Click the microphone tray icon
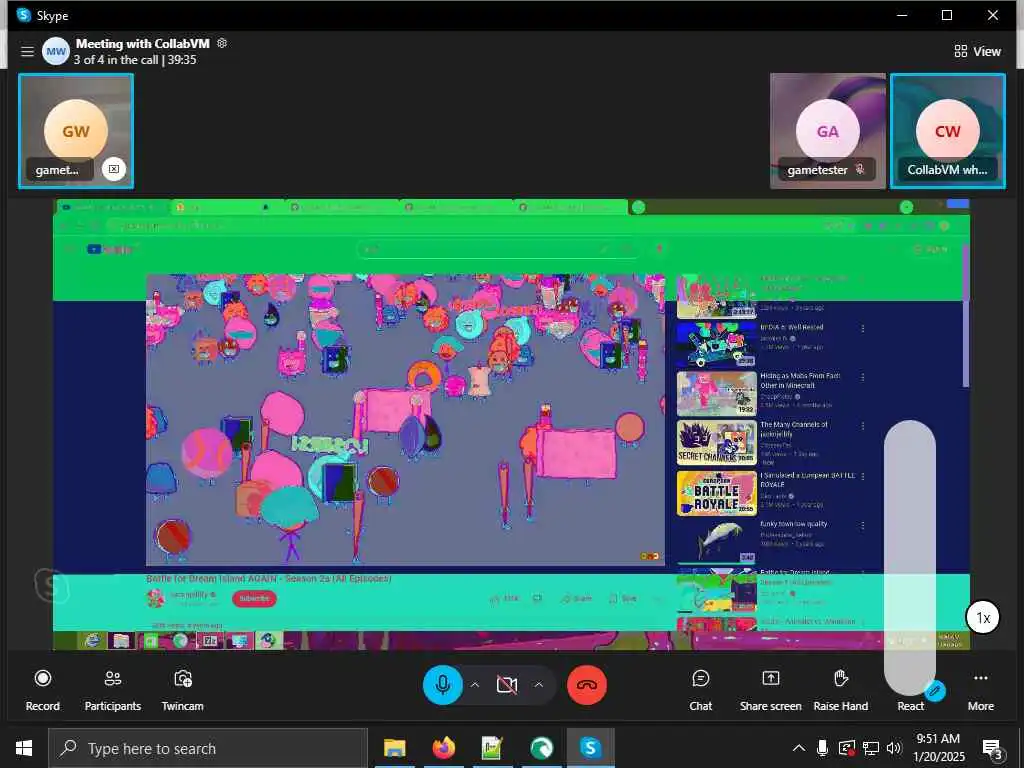 pyautogui.click(x=823, y=748)
